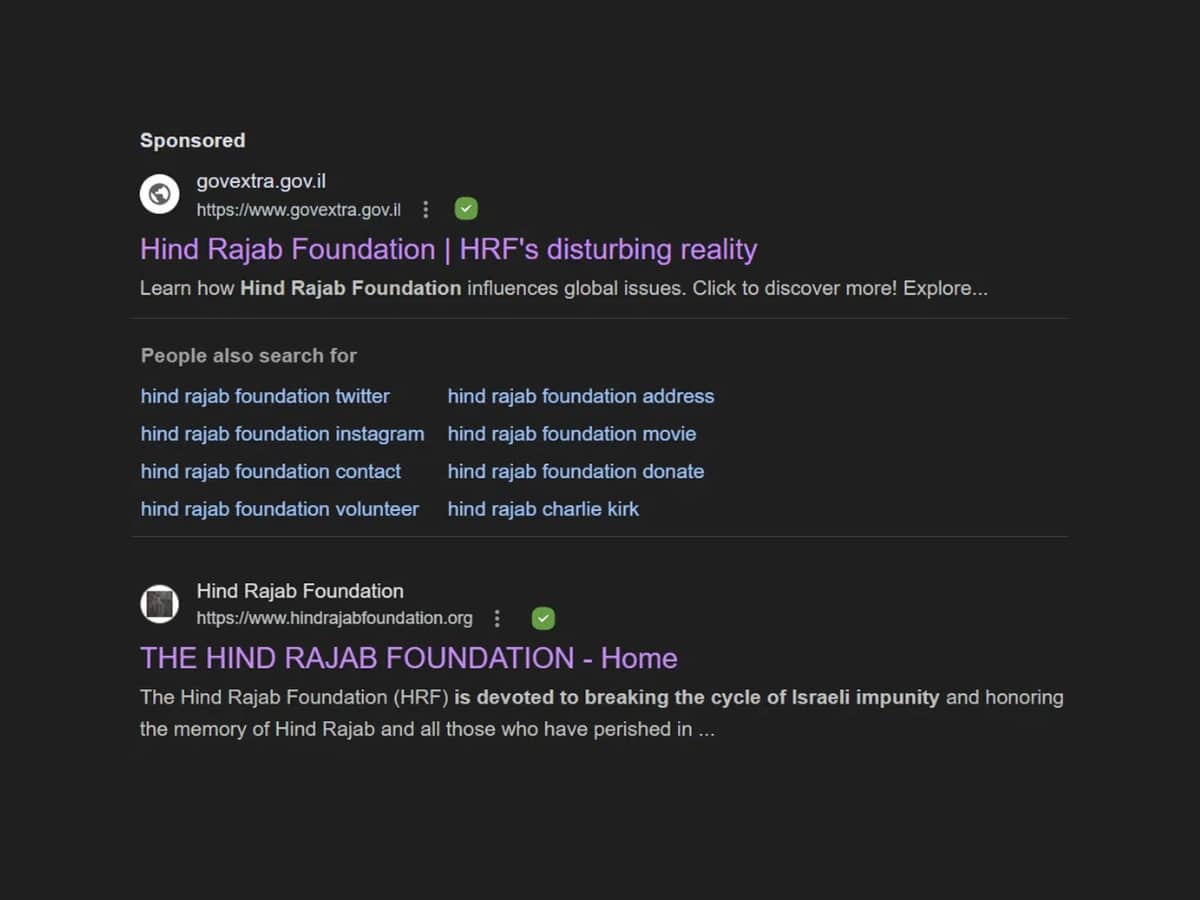This screenshot has height=900, width=1200.
Task: Click the govextra.gov.il domain name text
Action: (x=260, y=181)
